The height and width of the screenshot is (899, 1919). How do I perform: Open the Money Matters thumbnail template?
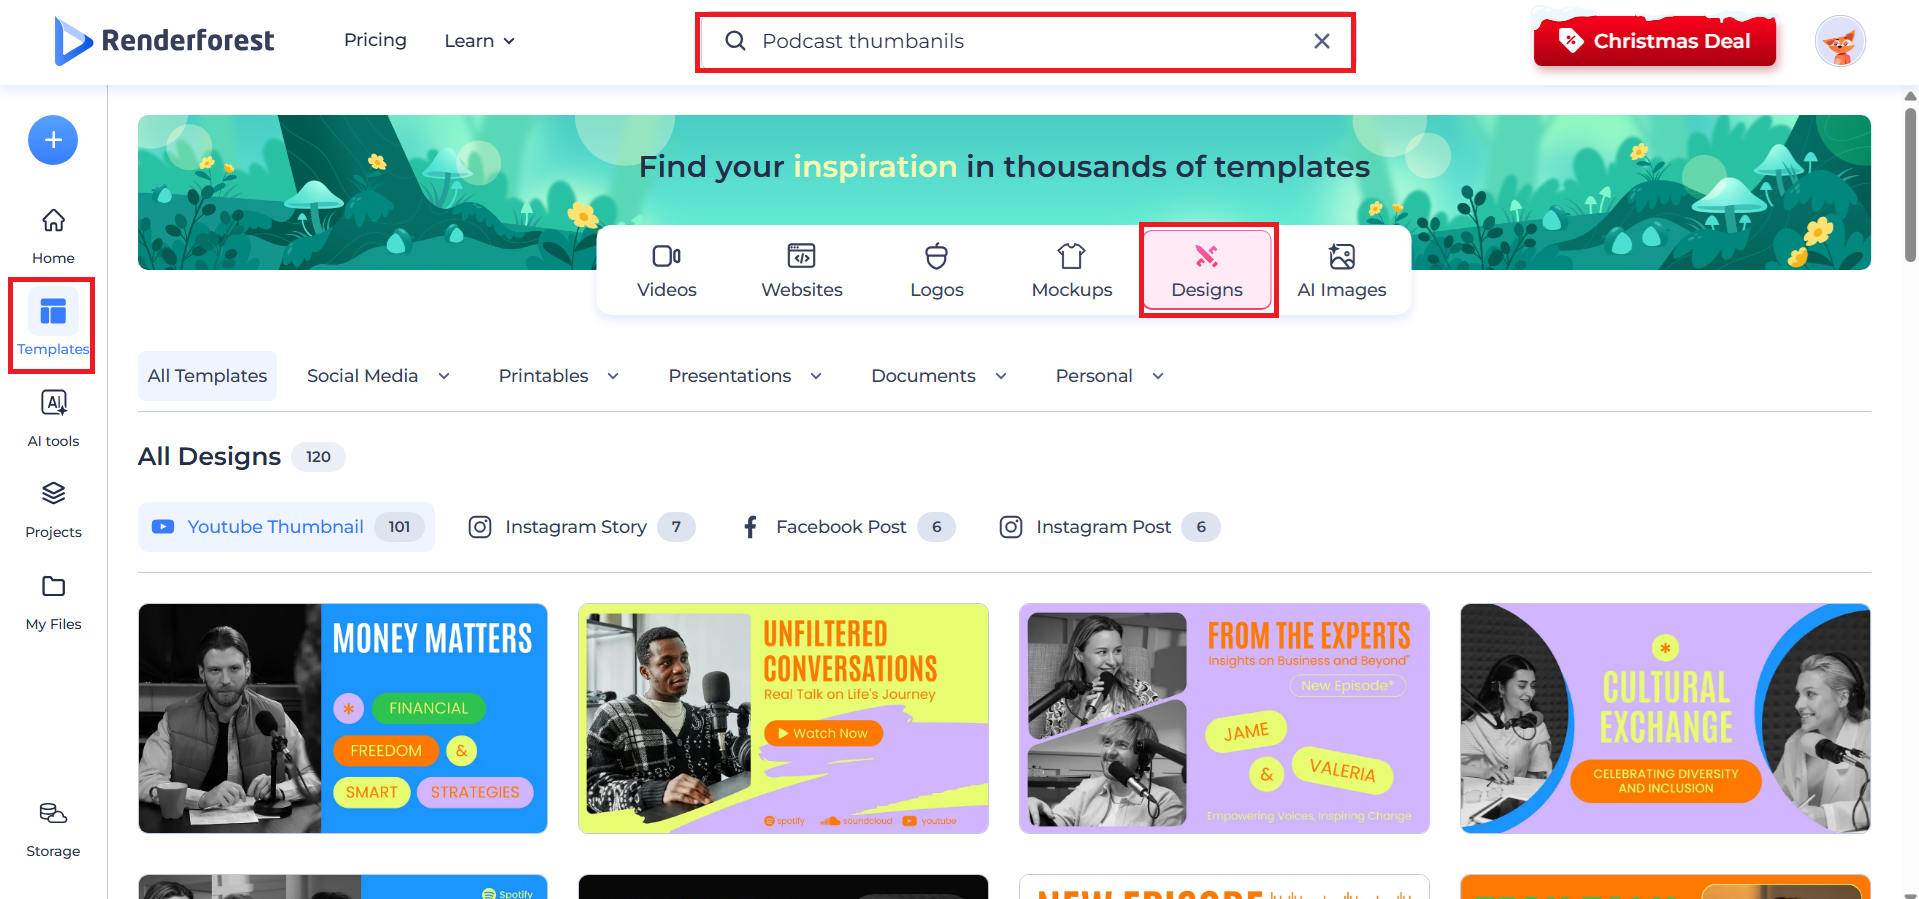tap(343, 718)
